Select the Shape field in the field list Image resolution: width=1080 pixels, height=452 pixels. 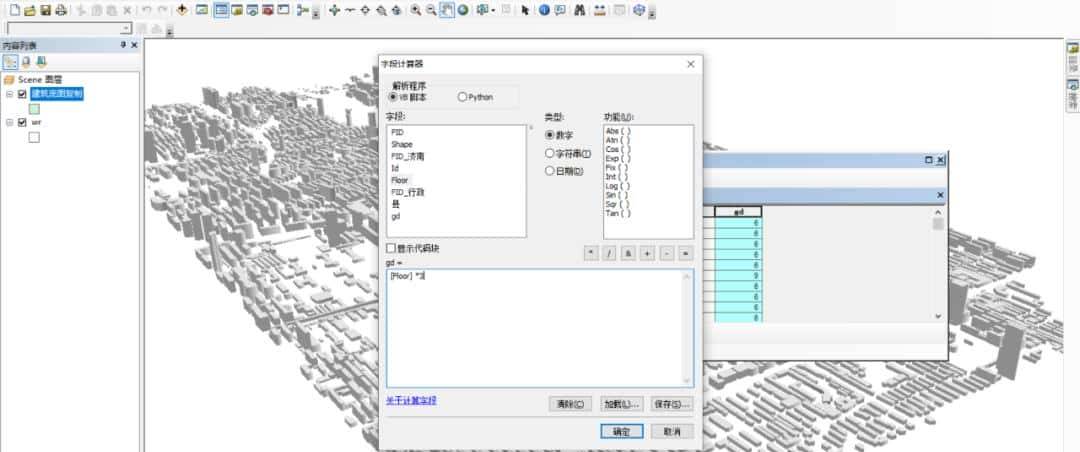coord(402,145)
